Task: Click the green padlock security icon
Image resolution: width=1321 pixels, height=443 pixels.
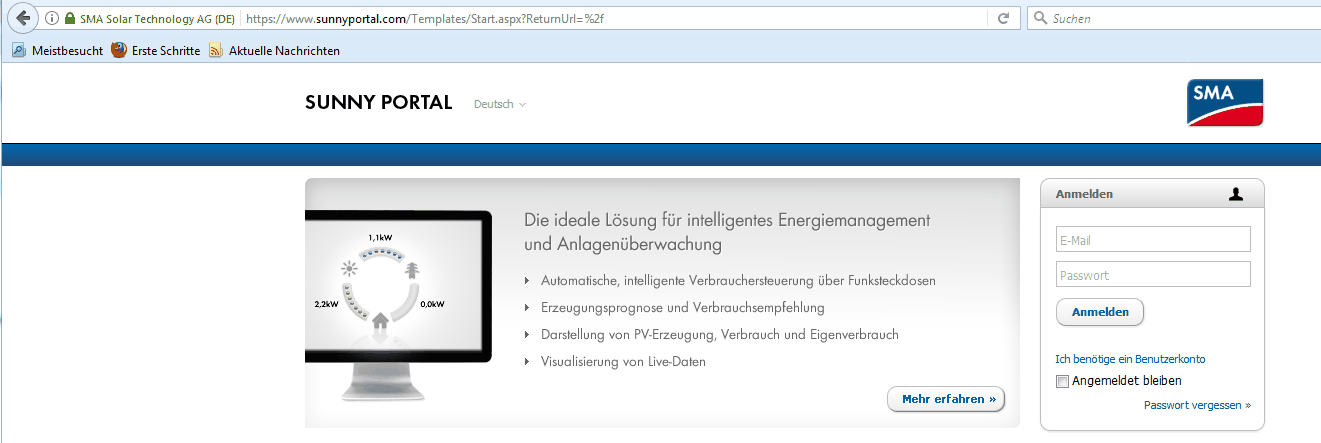Action: (69, 18)
